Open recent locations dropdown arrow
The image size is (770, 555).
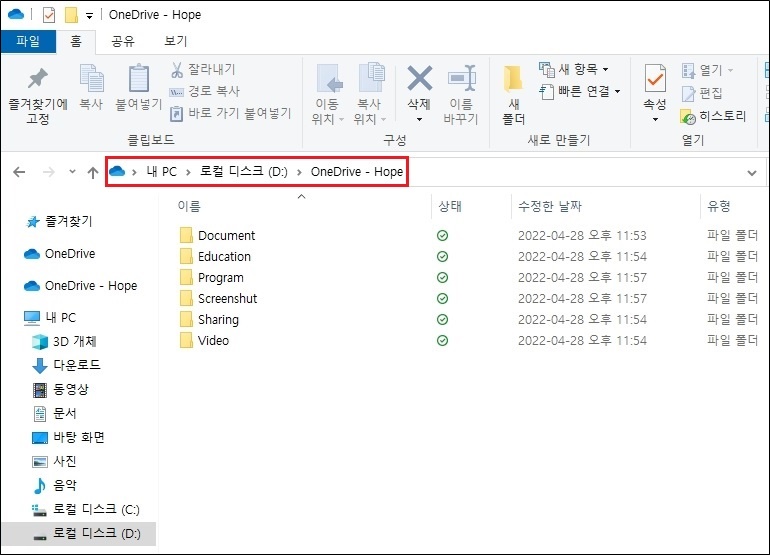pyautogui.click(x=73, y=171)
